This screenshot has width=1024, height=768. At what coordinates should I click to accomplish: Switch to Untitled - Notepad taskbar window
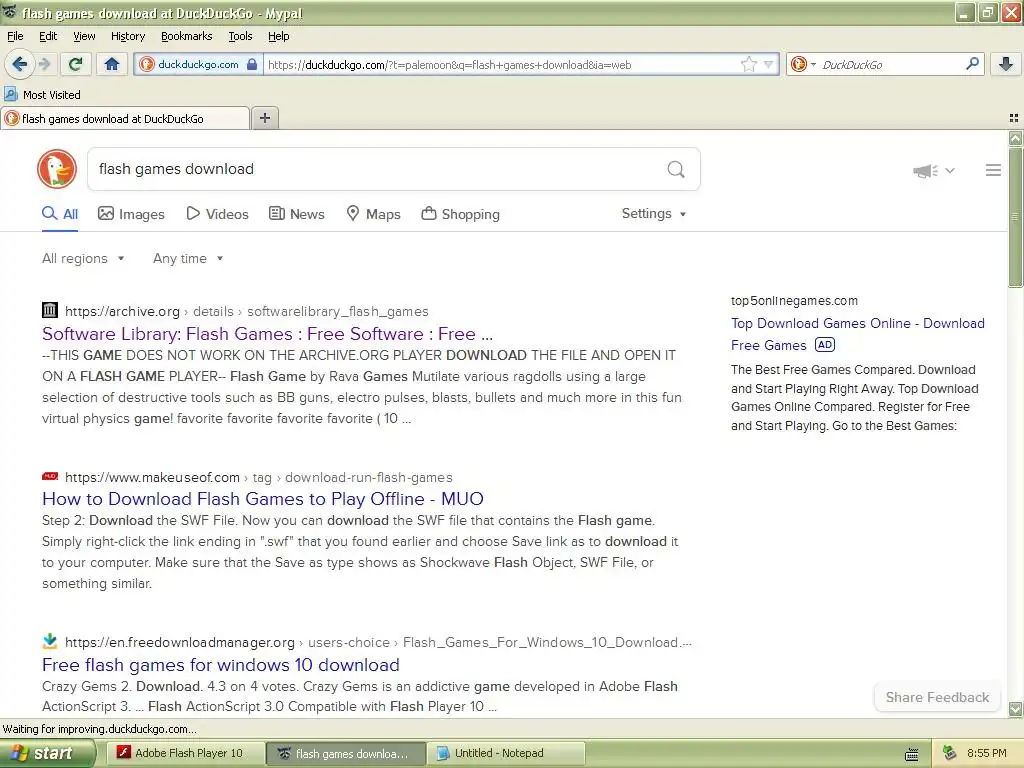coord(505,753)
